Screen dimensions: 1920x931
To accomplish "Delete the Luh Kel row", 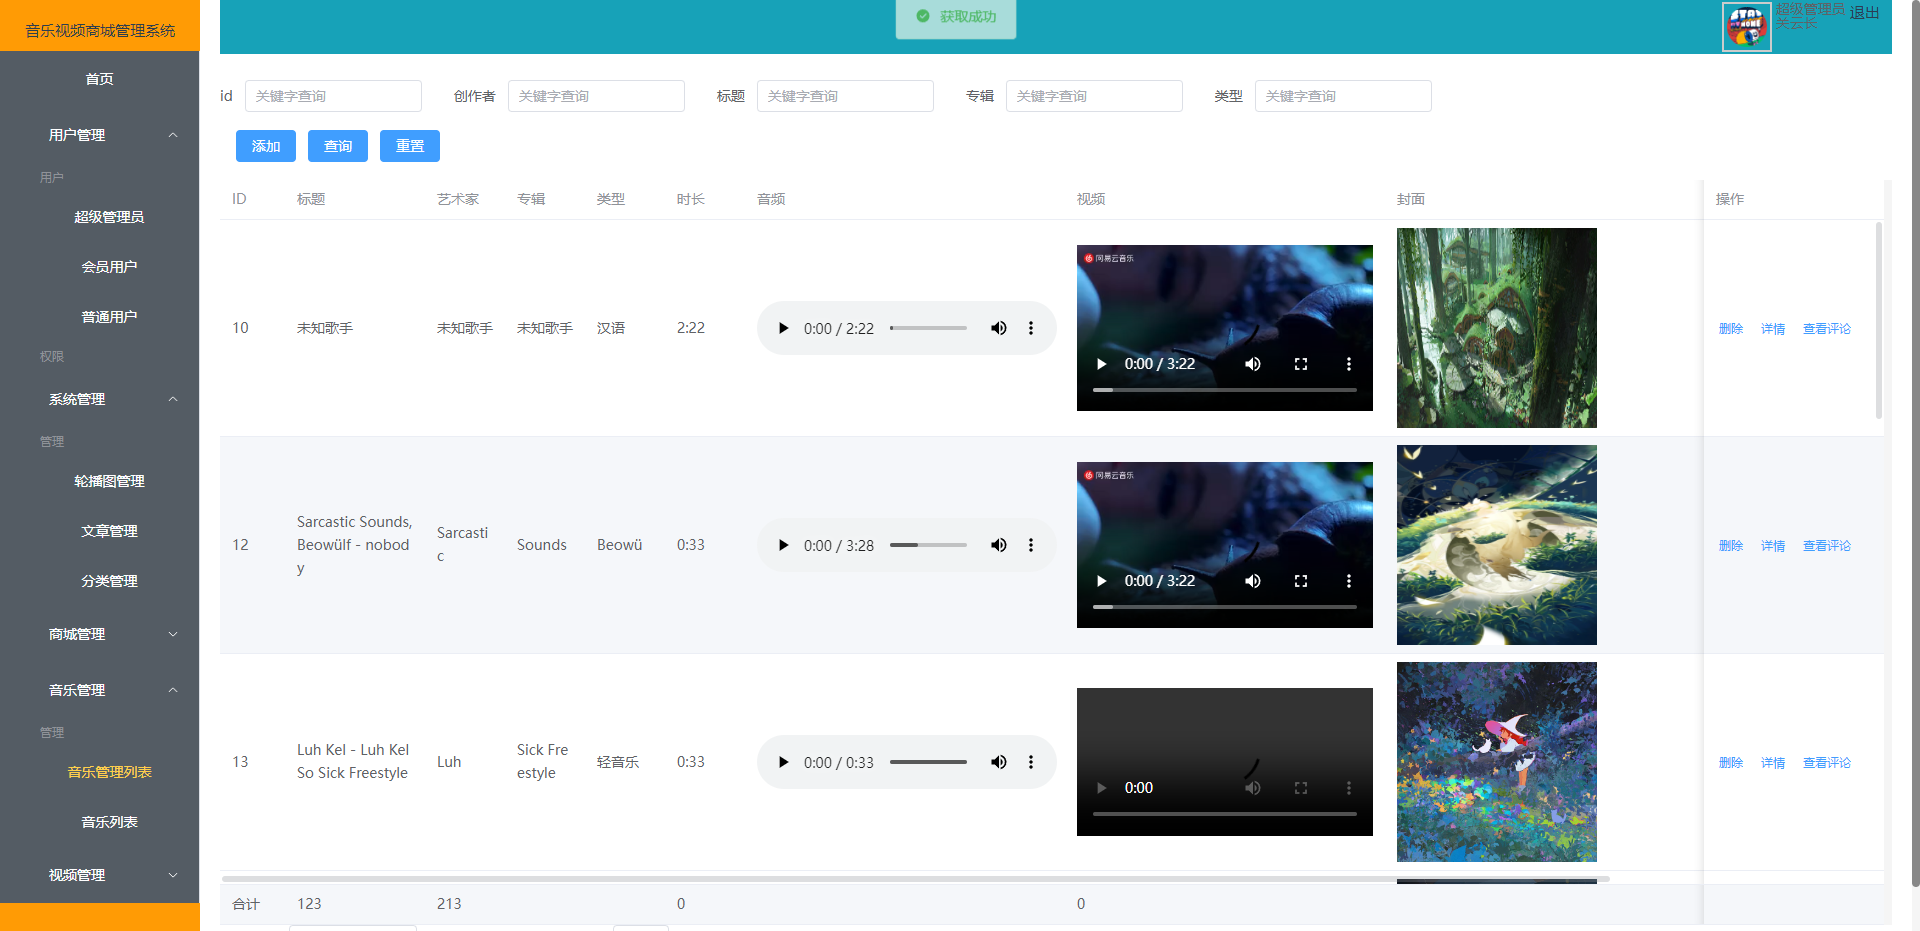I will [1731, 763].
